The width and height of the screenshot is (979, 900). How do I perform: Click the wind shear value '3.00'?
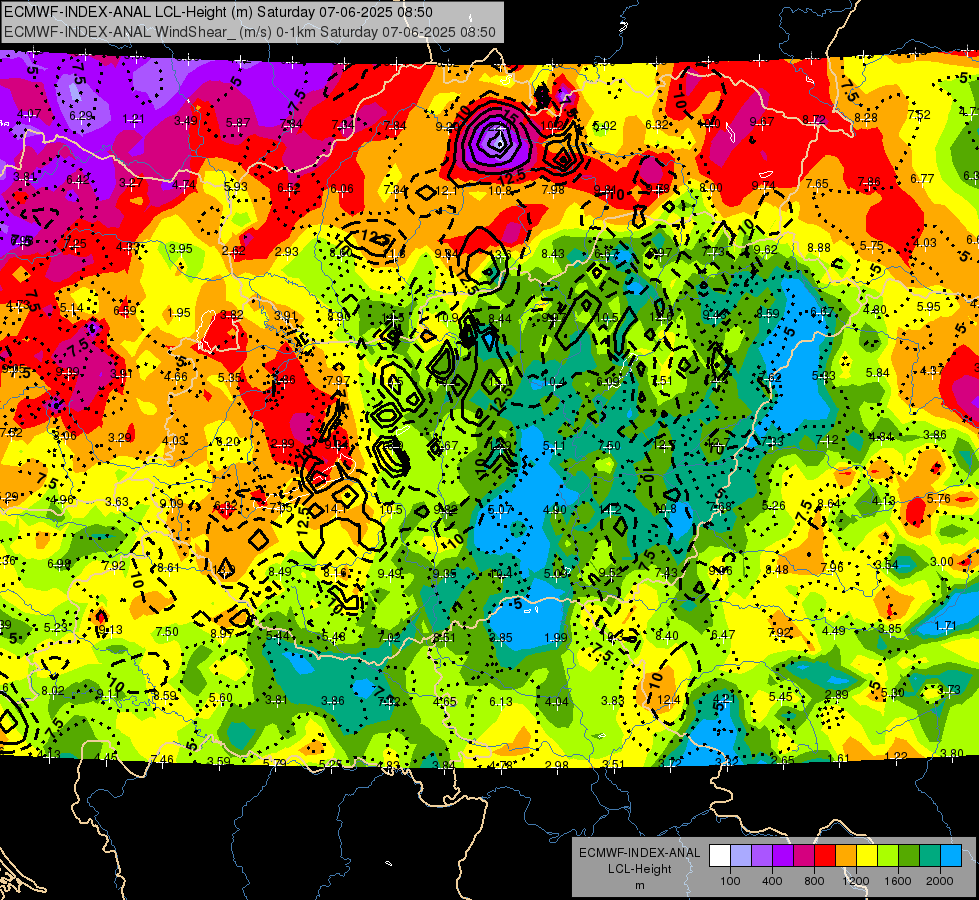click(942, 561)
